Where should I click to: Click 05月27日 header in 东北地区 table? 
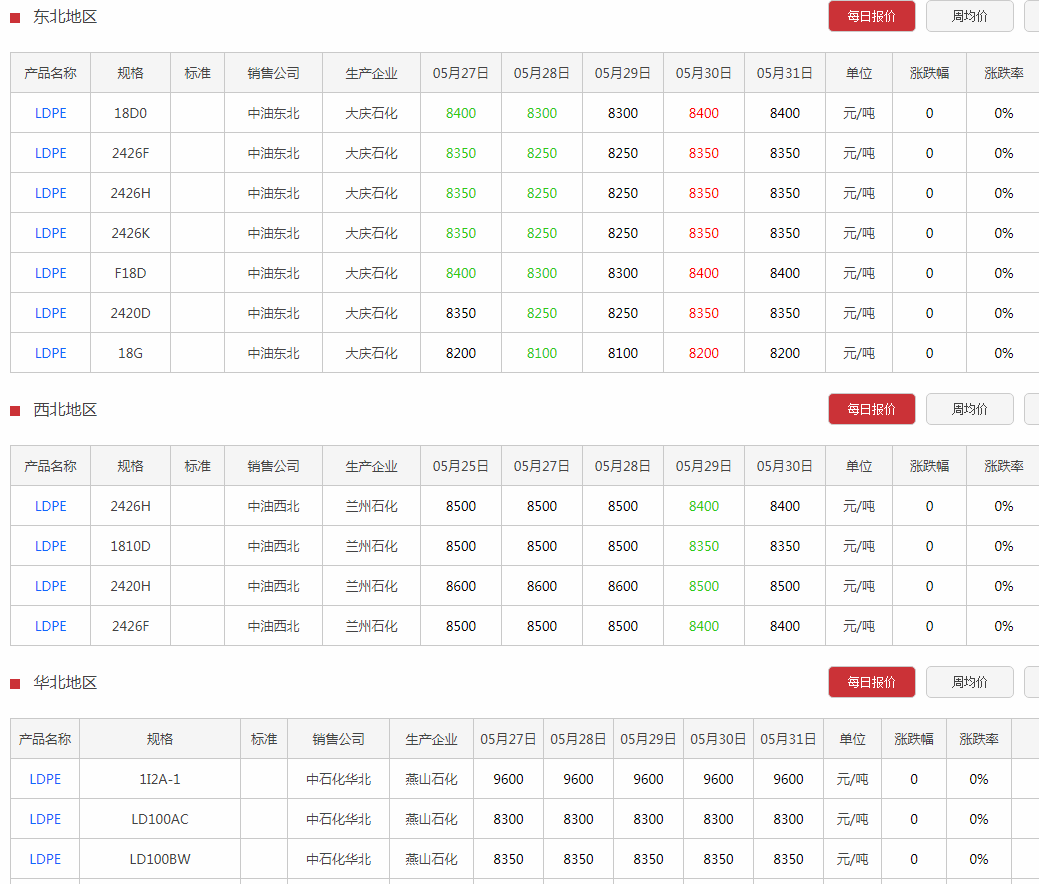(x=461, y=73)
